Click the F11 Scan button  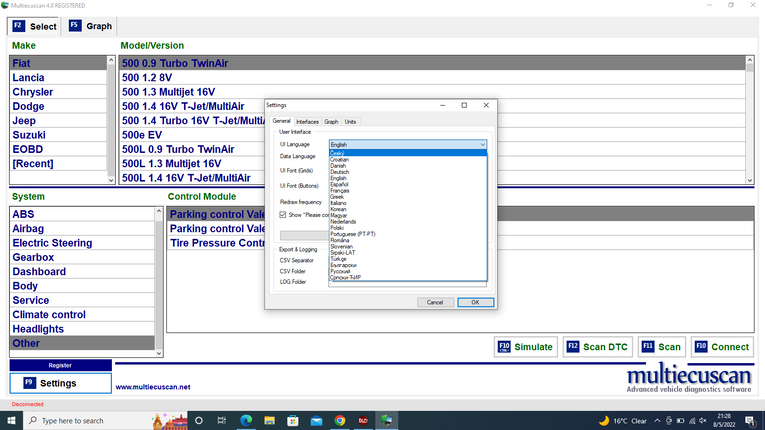tap(661, 347)
